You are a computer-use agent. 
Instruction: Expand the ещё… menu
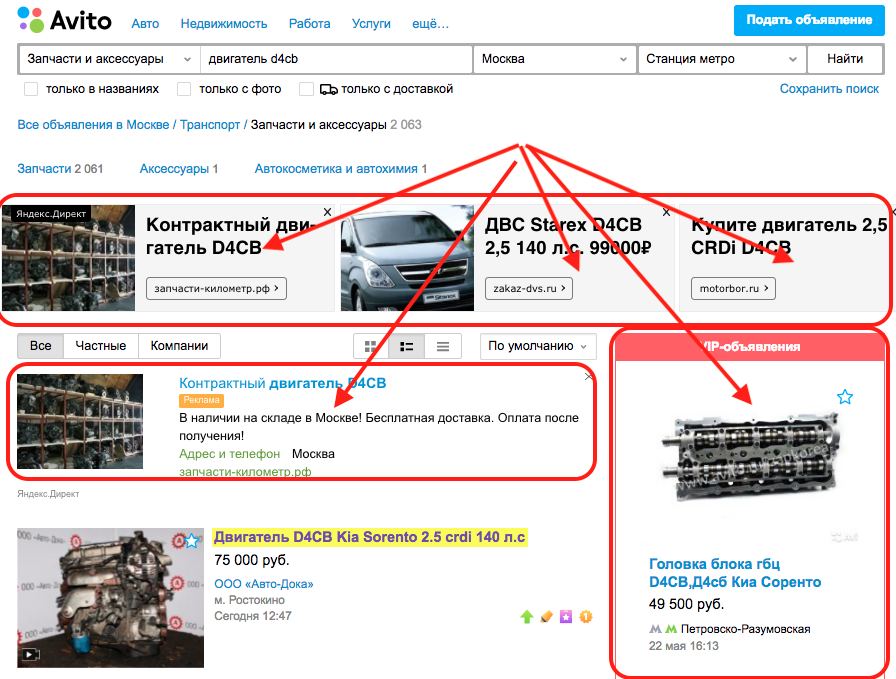coord(430,24)
